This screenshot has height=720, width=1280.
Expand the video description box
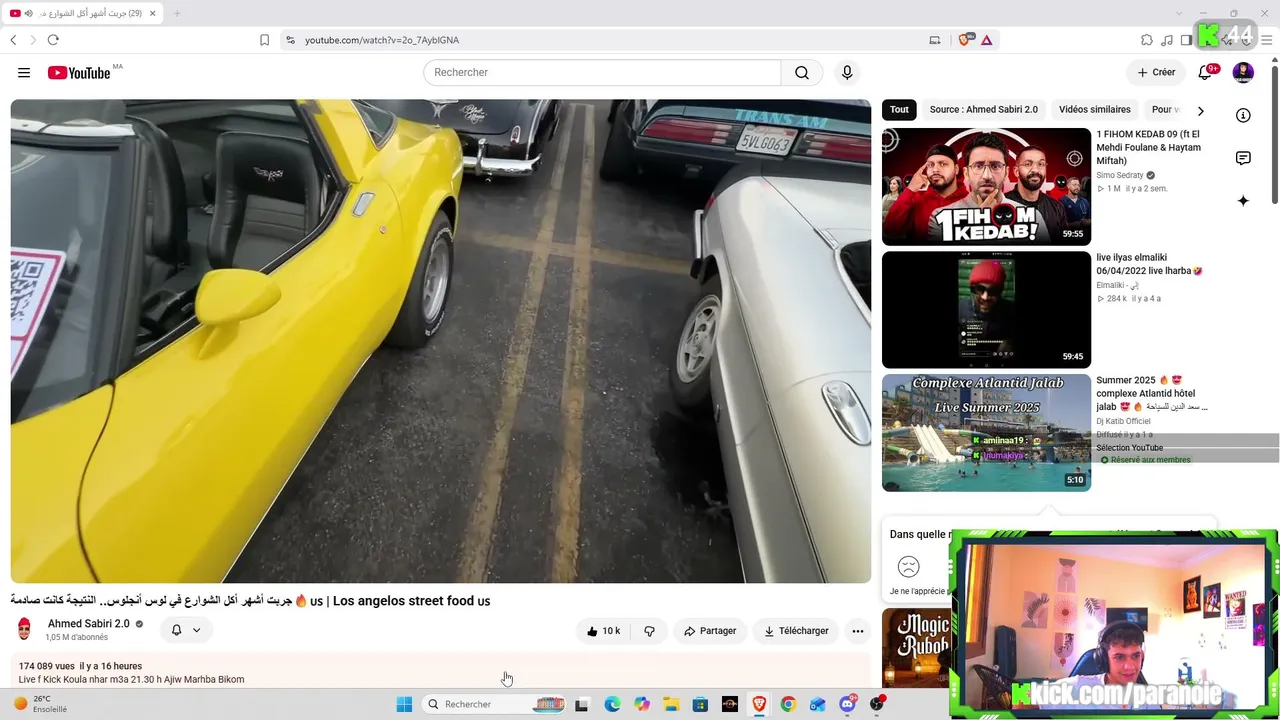coord(441,672)
